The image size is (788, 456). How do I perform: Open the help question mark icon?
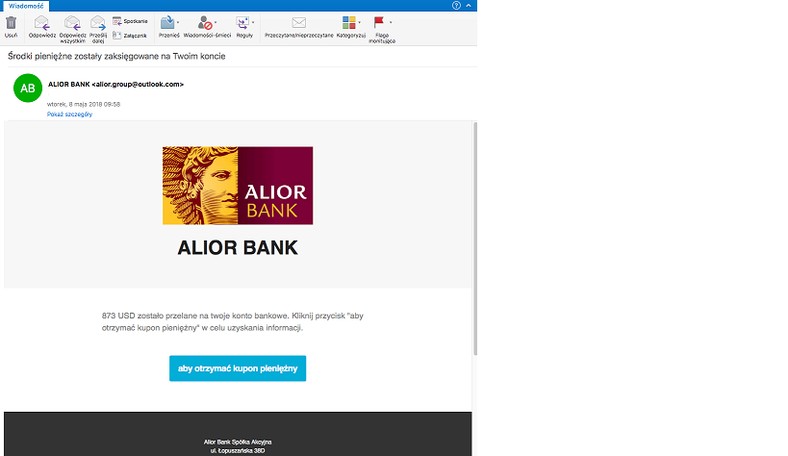coord(456,6)
